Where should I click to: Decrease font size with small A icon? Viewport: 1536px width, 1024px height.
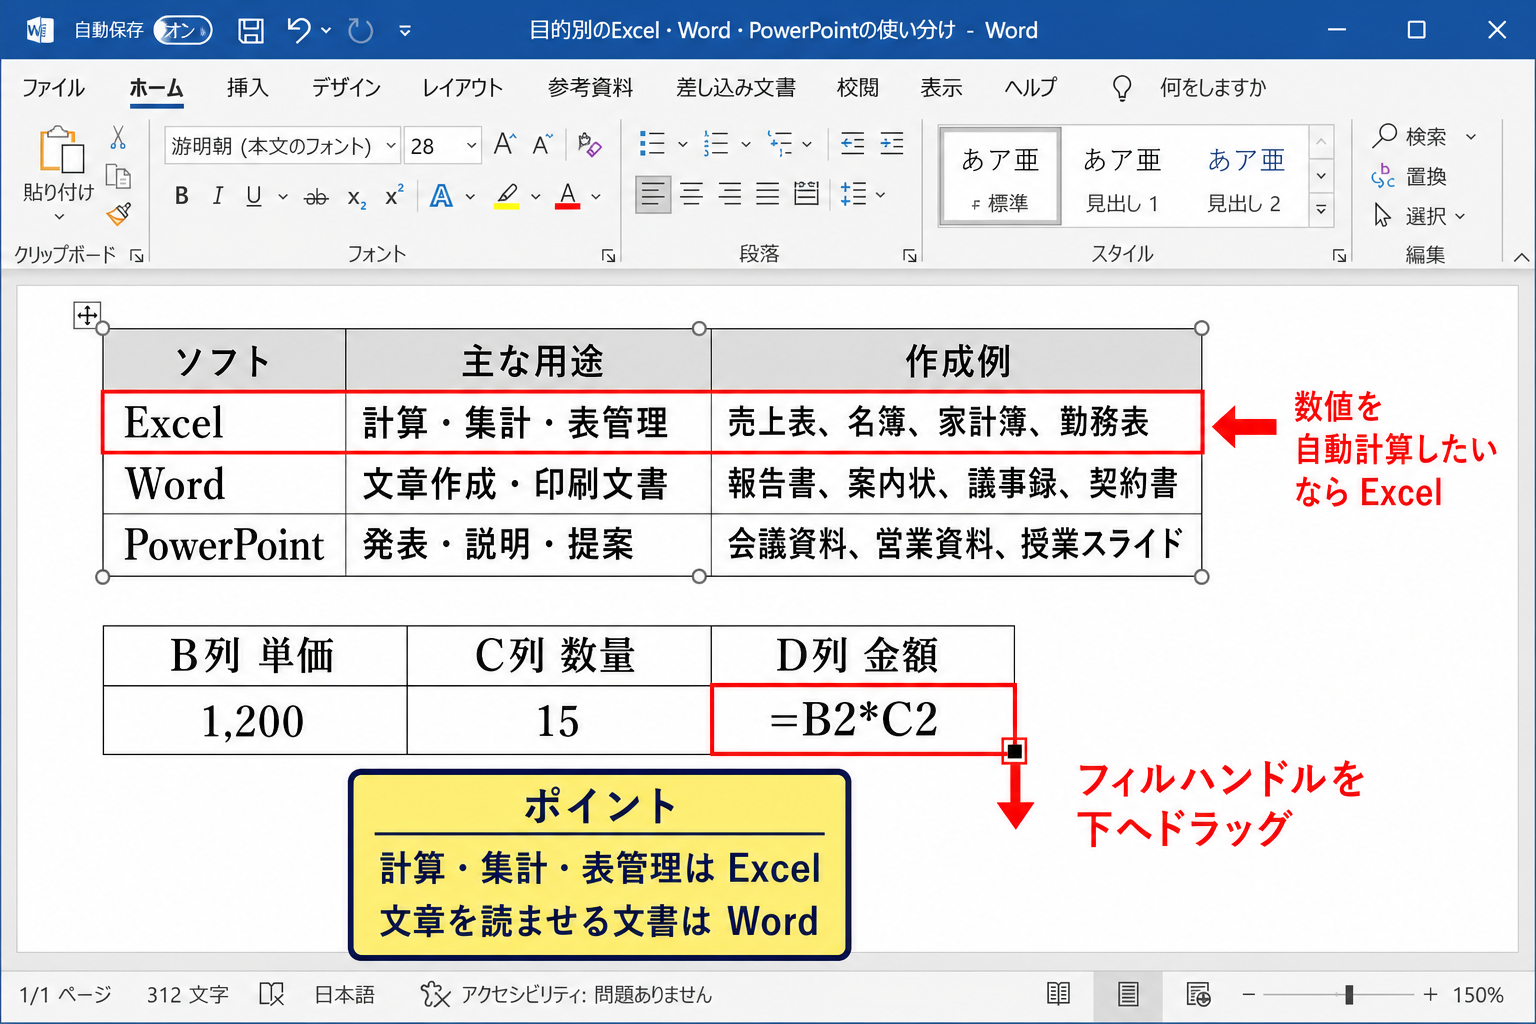(x=542, y=145)
